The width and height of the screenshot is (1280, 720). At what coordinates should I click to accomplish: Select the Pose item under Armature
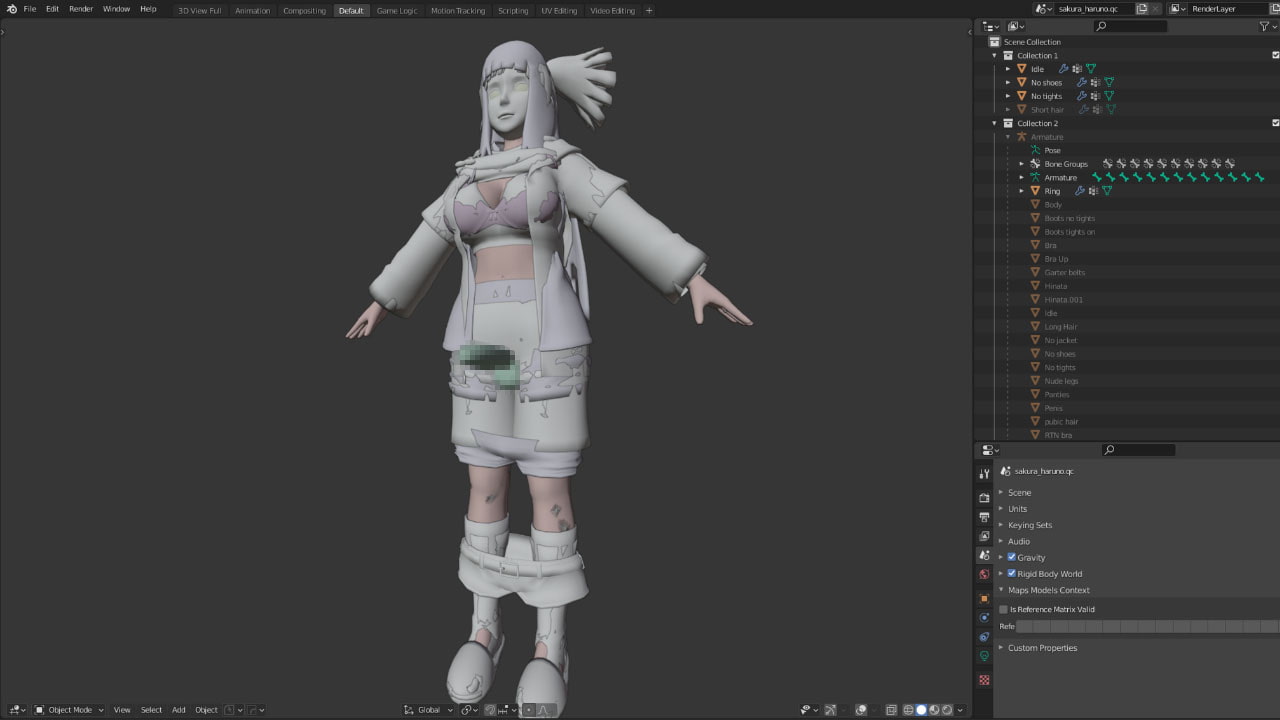click(x=1052, y=150)
